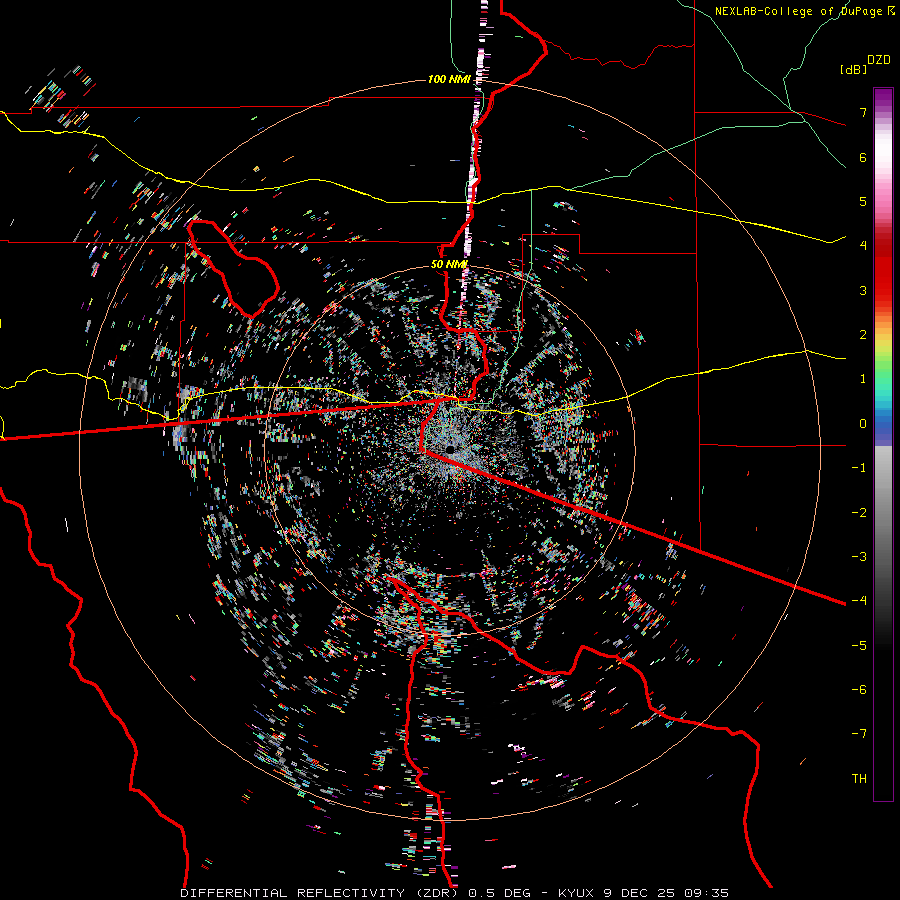Click the [dB] units label
This screenshot has height=900, width=900.
853,70
